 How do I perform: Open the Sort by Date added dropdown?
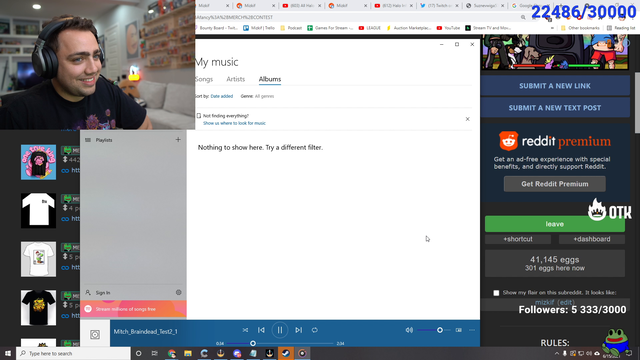[222, 96]
